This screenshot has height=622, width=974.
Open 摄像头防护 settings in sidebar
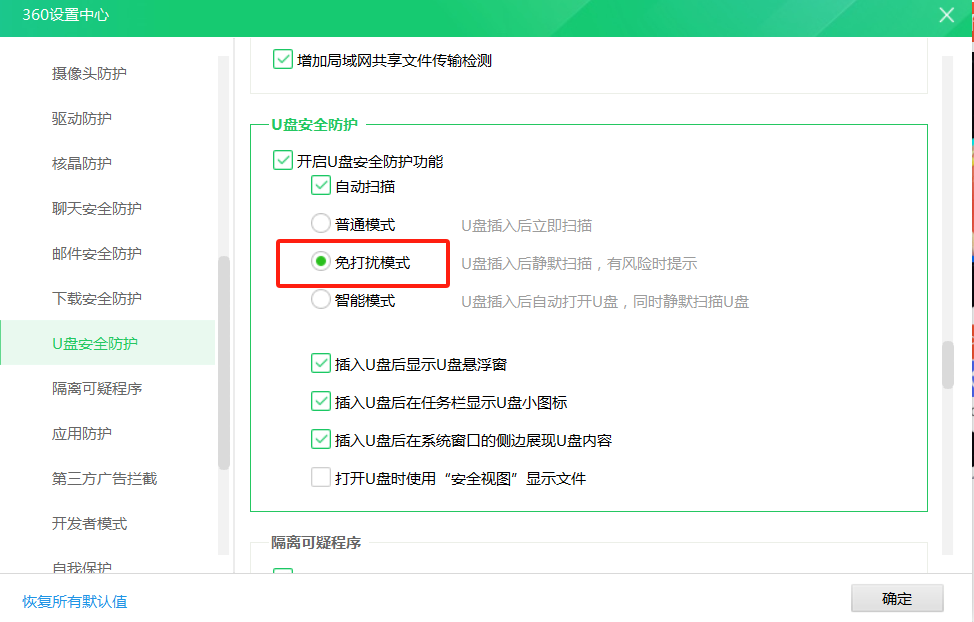coord(89,73)
